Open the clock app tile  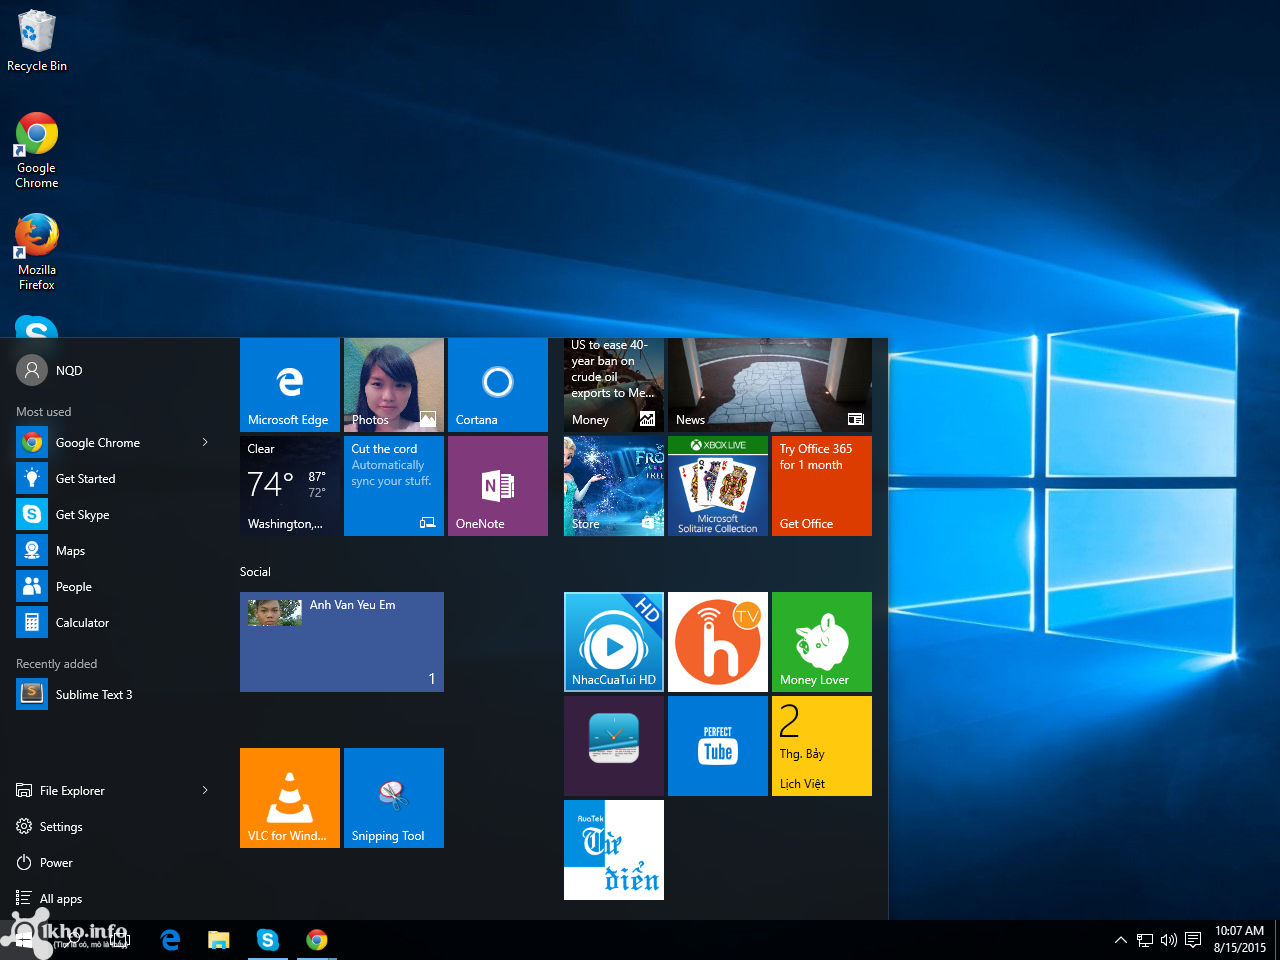614,746
